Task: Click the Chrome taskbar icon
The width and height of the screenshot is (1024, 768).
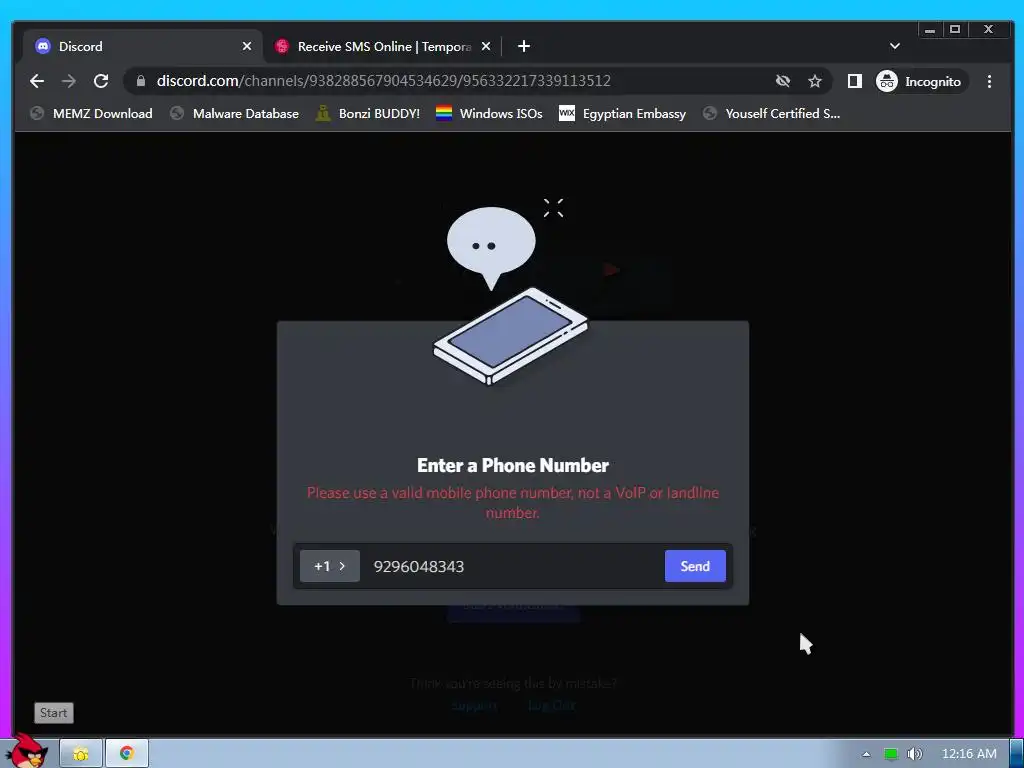Action: (x=127, y=754)
